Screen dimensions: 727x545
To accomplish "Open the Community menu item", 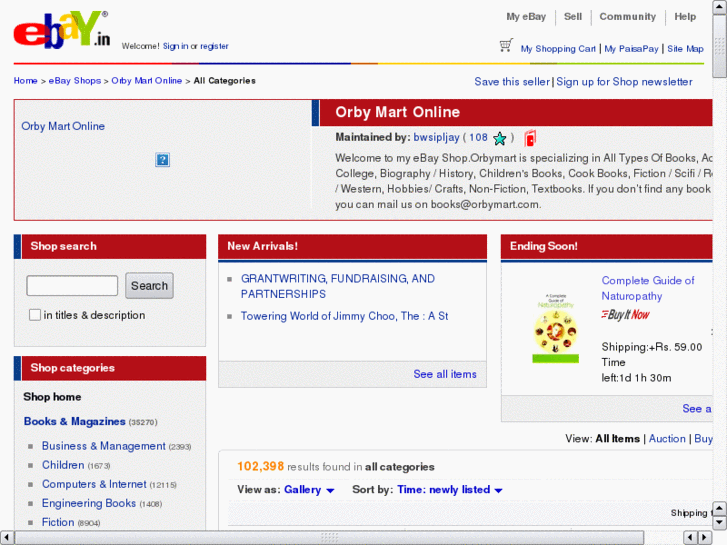I will (x=628, y=17).
